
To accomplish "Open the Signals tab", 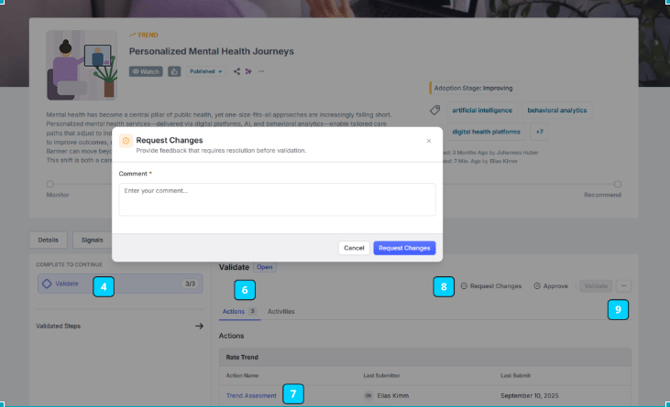I will click(x=92, y=240).
